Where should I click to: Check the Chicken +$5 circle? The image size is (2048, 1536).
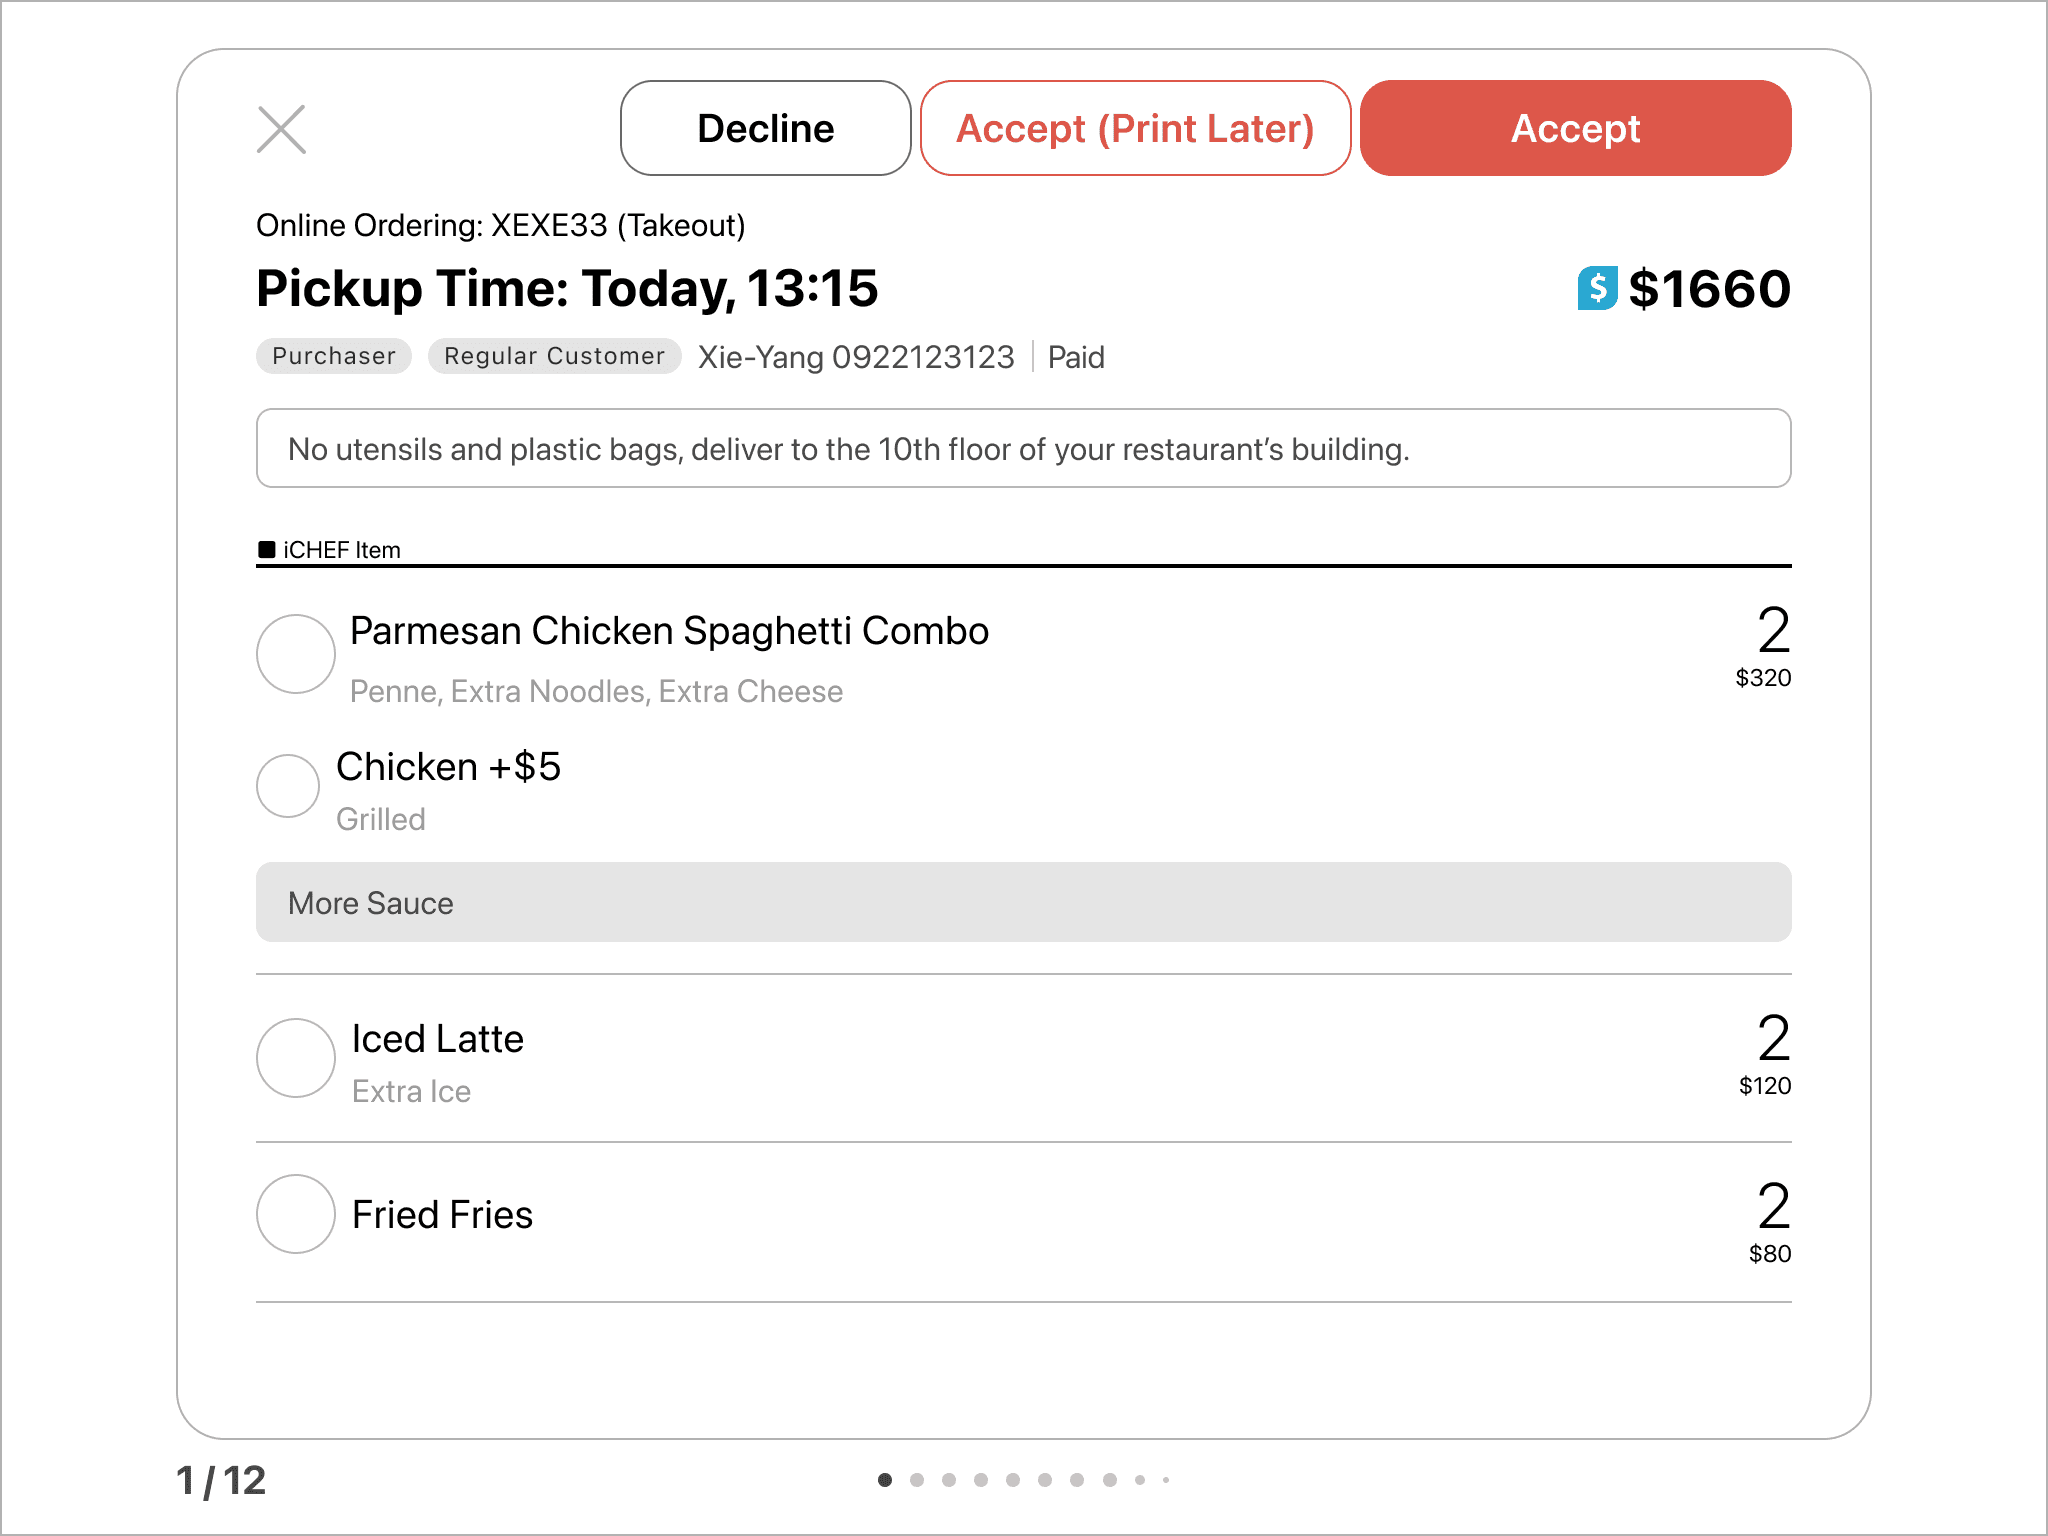pyautogui.click(x=288, y=786)
